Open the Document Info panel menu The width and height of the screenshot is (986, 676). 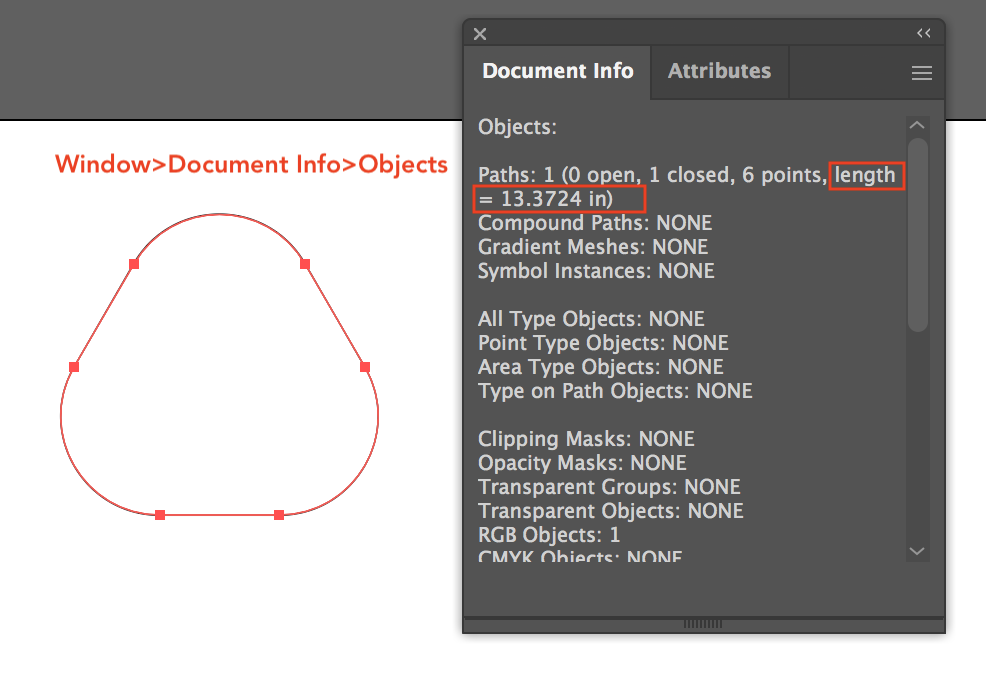922,73
